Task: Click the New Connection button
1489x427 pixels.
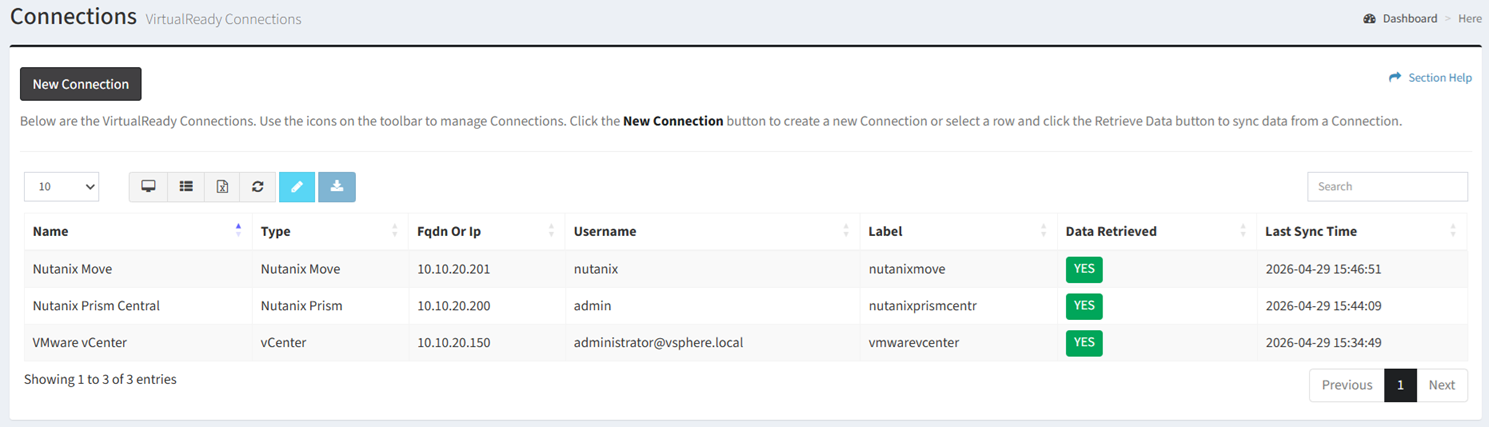Action: tap(81, 84)
